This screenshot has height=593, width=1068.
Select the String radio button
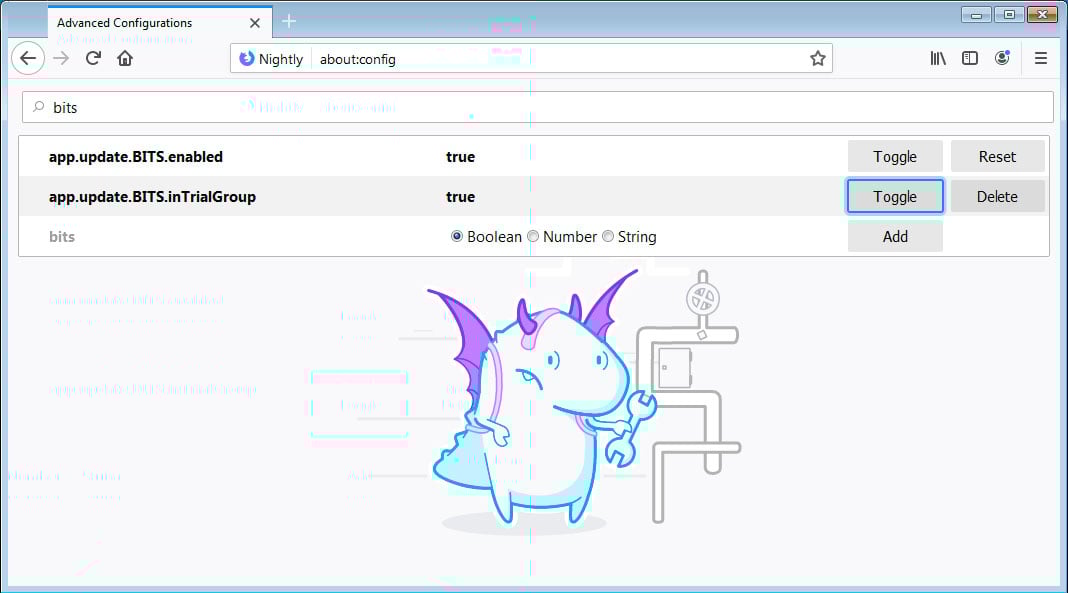coord(608,236)
